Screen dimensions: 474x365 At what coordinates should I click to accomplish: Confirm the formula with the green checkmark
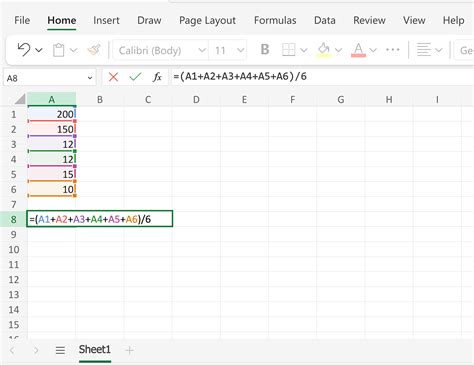tap(135, 77)
